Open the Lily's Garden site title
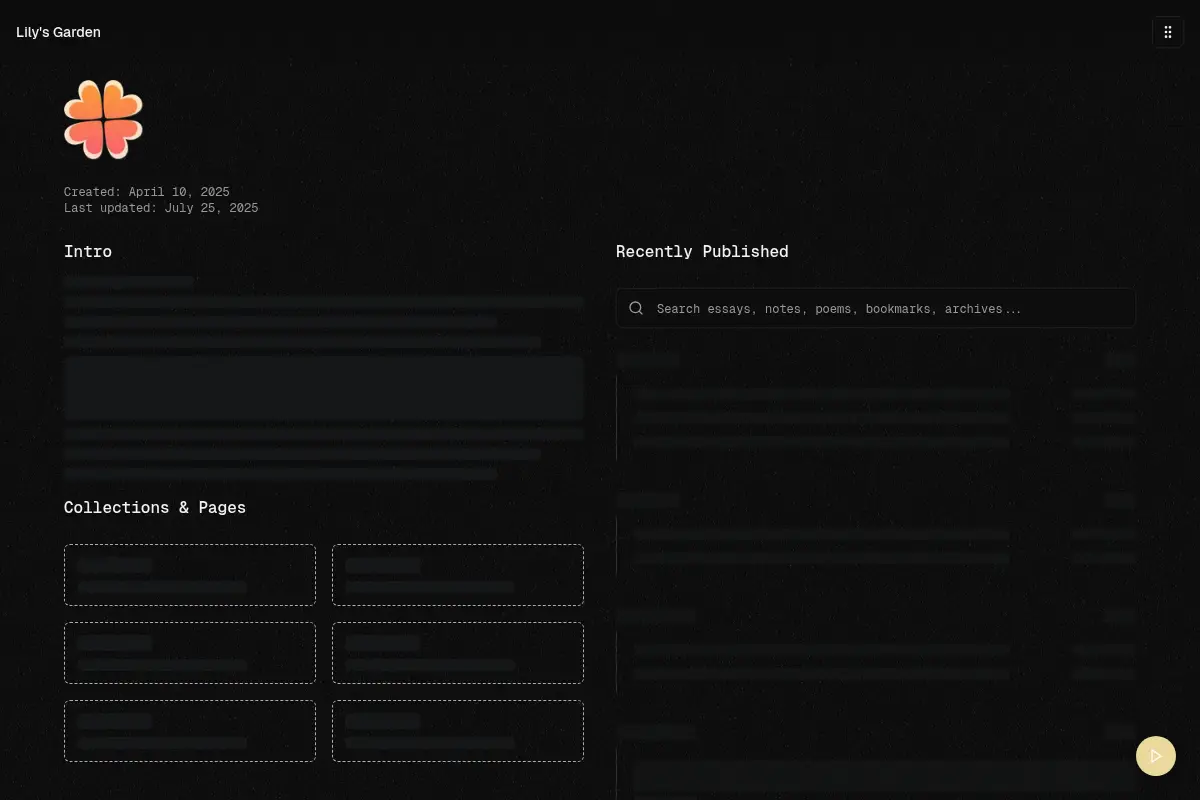Viewport: 1200px width, 800px height. point(58,32)
